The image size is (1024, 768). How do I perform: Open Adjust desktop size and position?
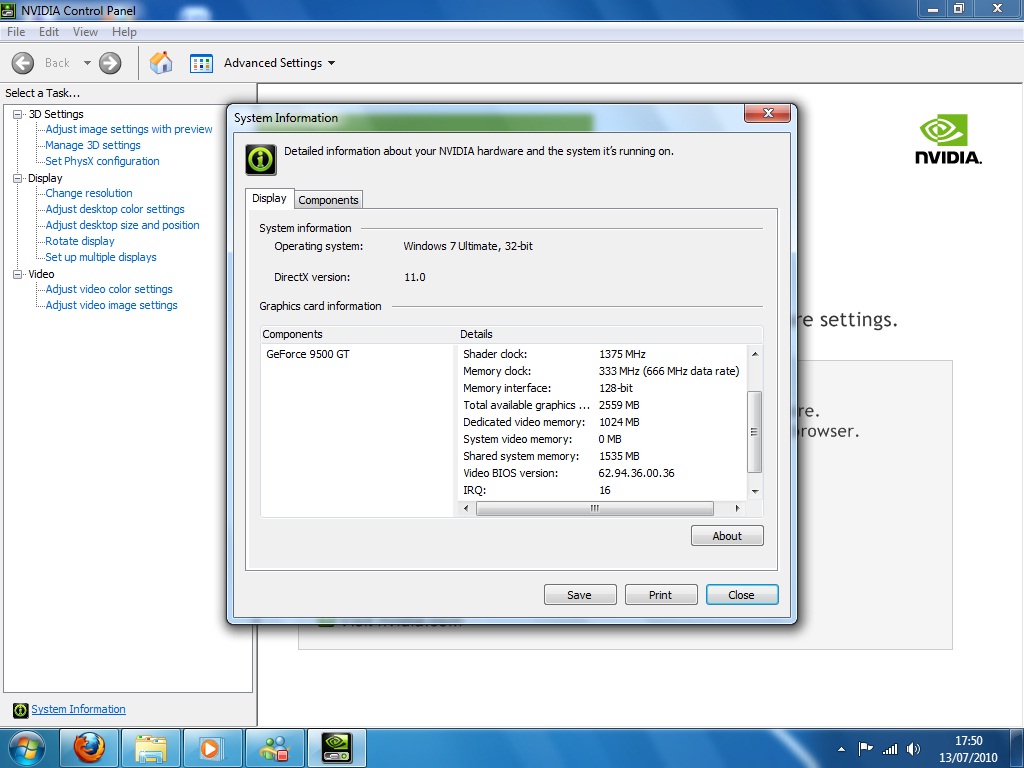click(122, 225)
